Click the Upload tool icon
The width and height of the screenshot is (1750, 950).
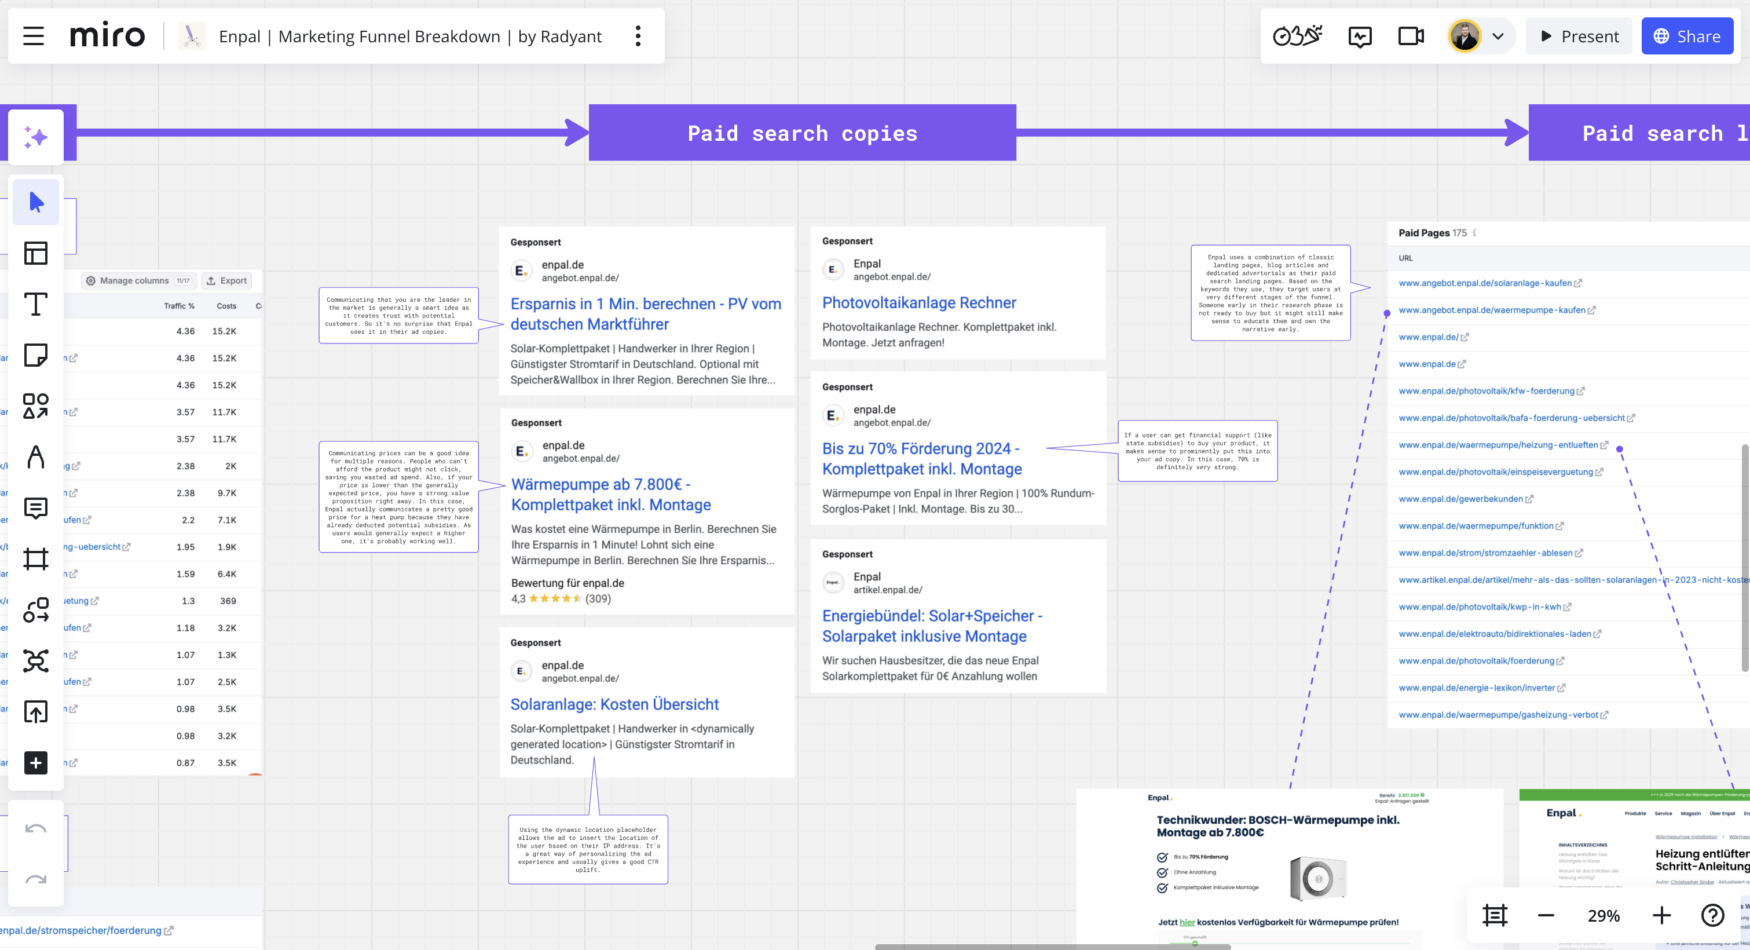tap(36, 712)
